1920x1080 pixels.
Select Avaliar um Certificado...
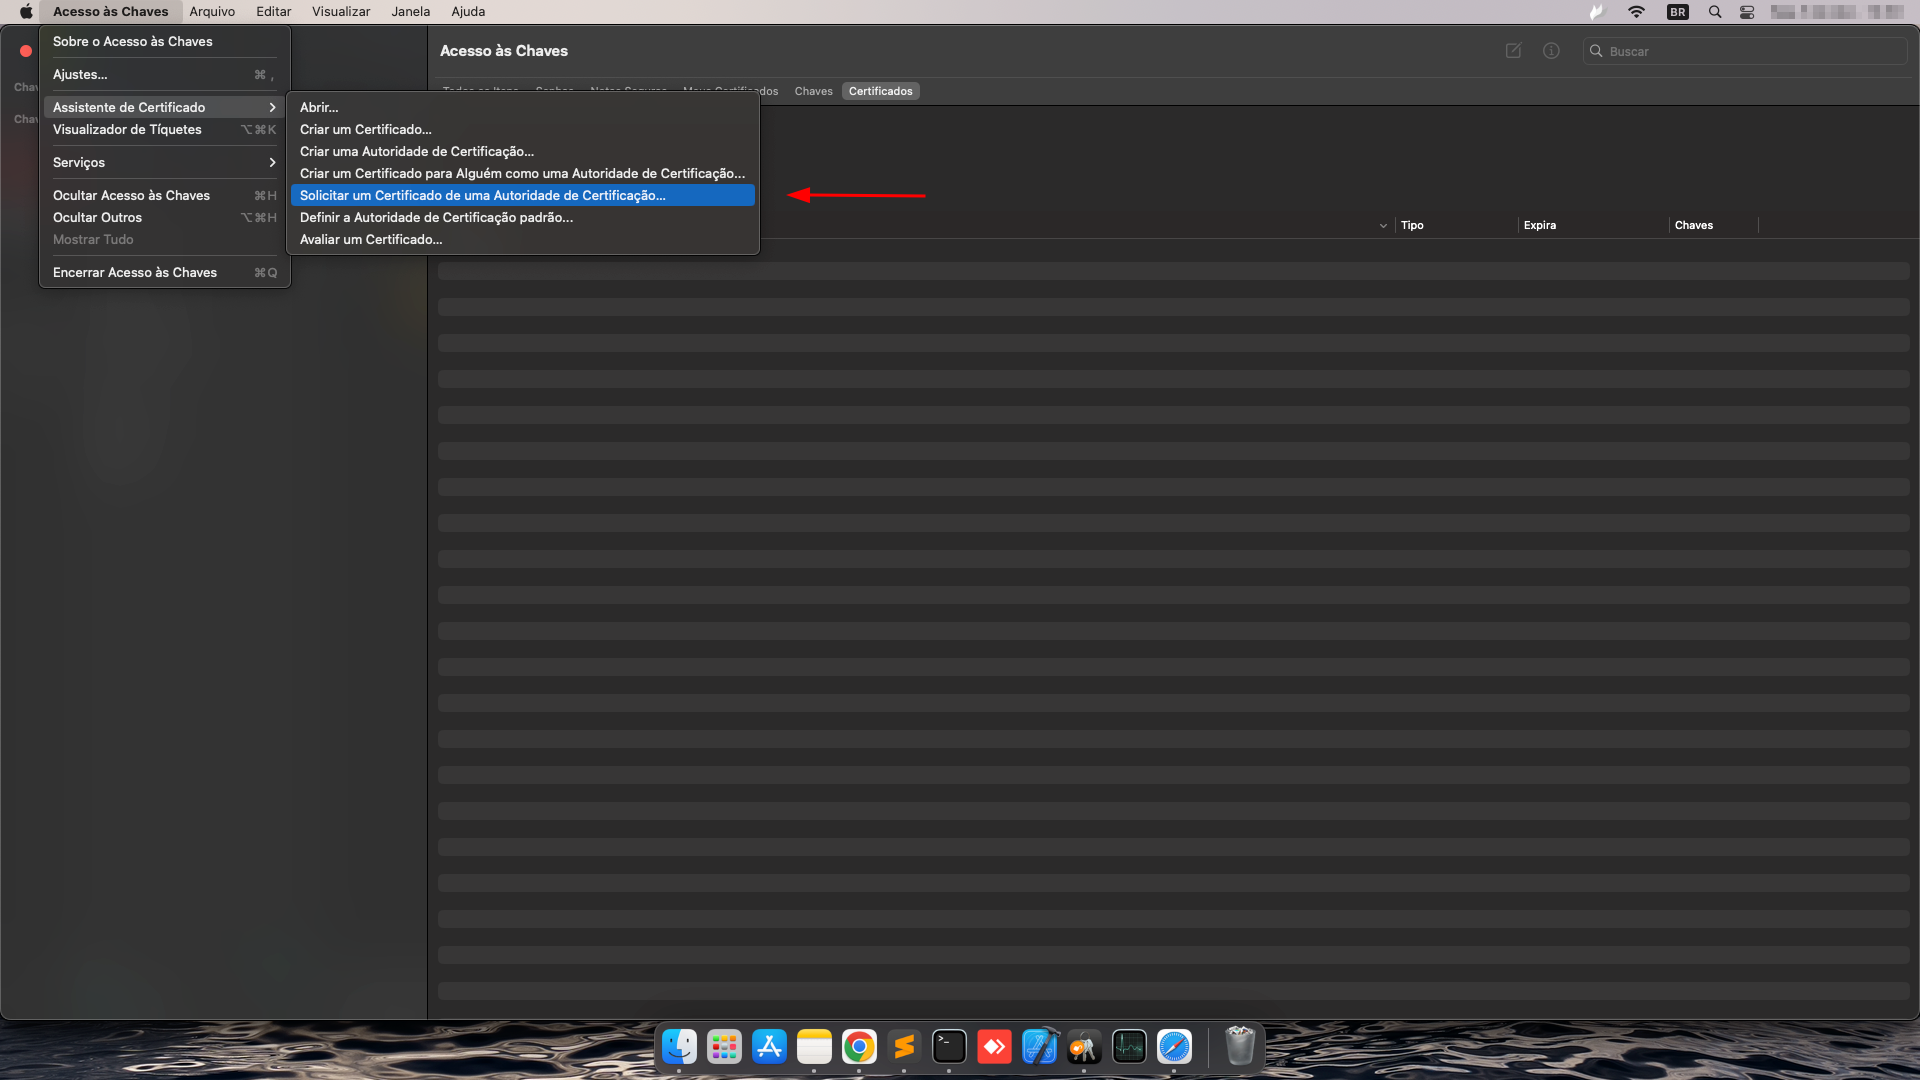coord(523,239)
